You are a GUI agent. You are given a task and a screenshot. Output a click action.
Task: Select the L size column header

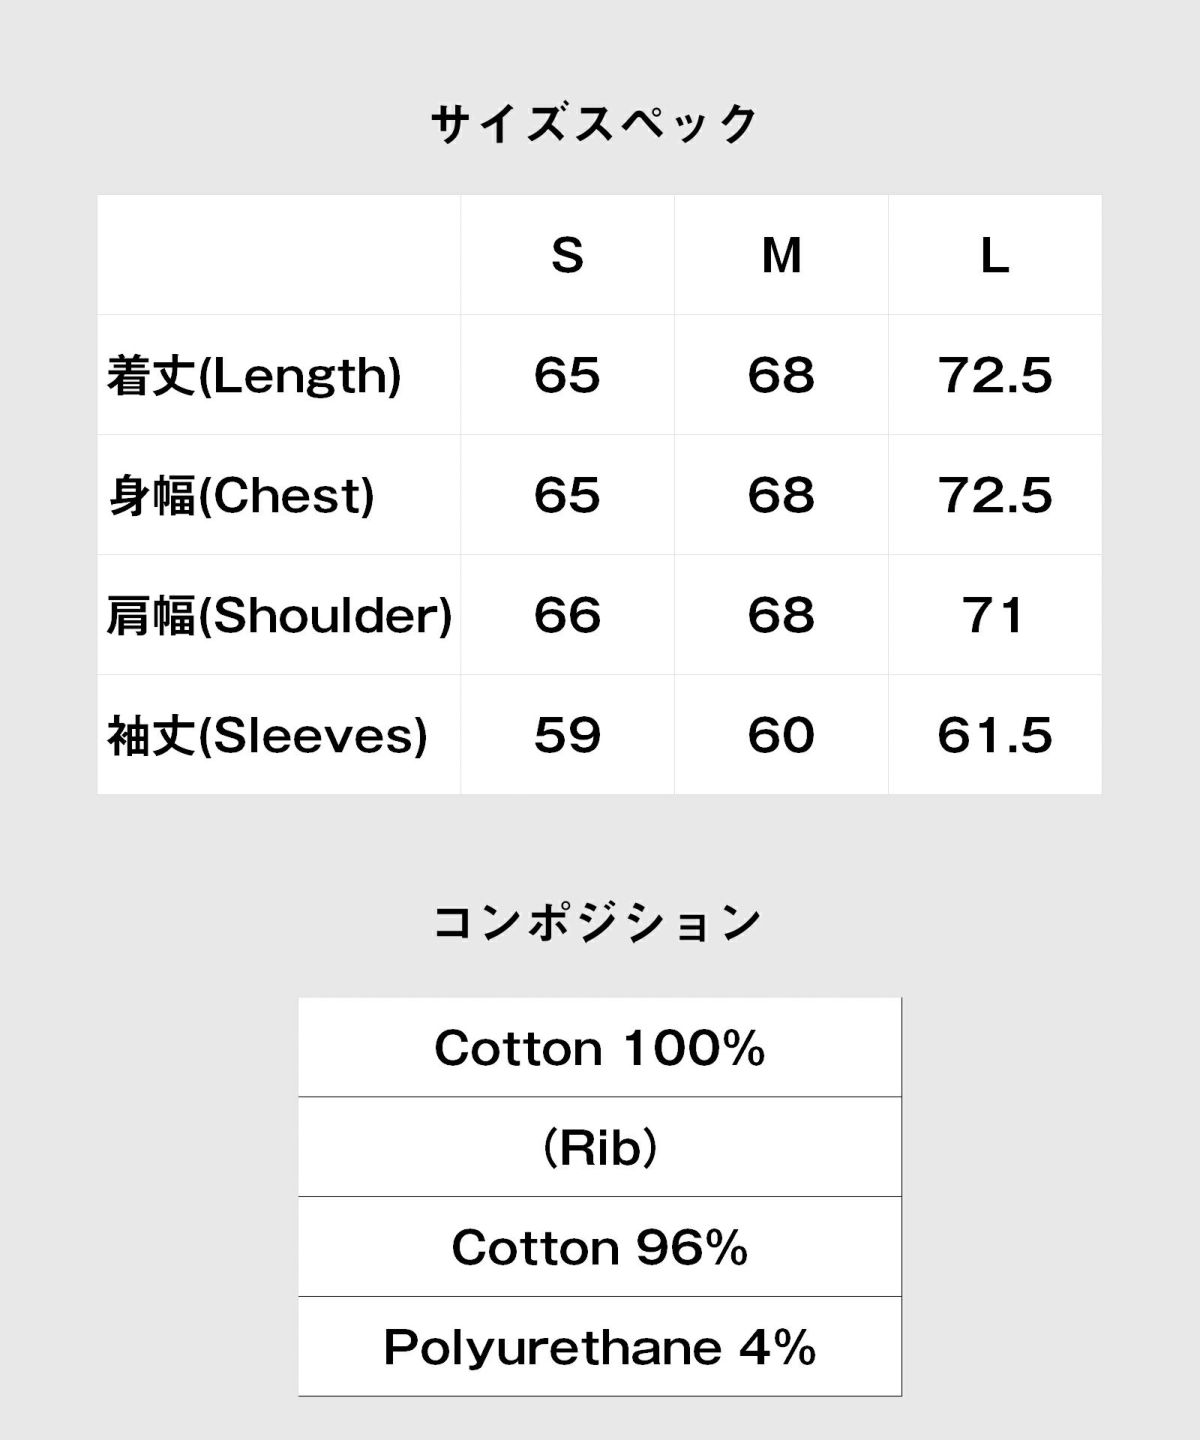994,255
